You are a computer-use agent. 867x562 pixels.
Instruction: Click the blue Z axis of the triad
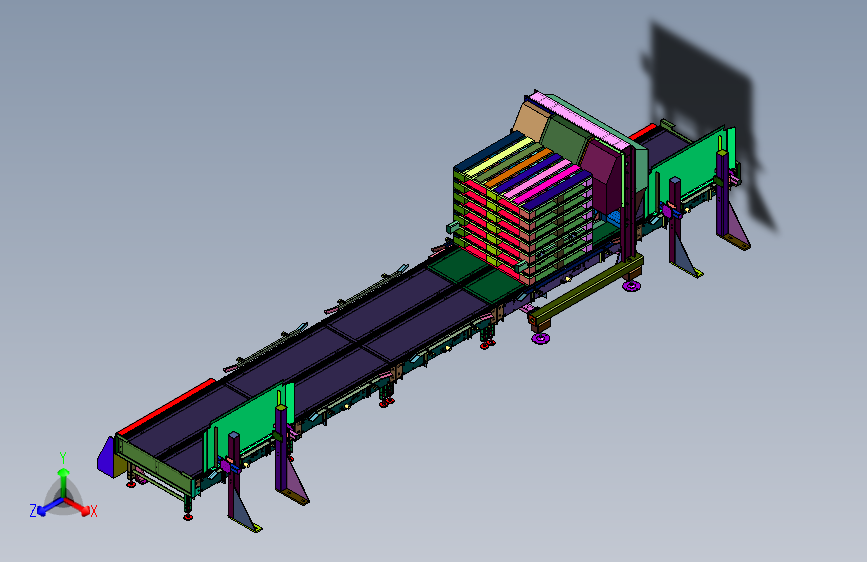click(49, 507)
